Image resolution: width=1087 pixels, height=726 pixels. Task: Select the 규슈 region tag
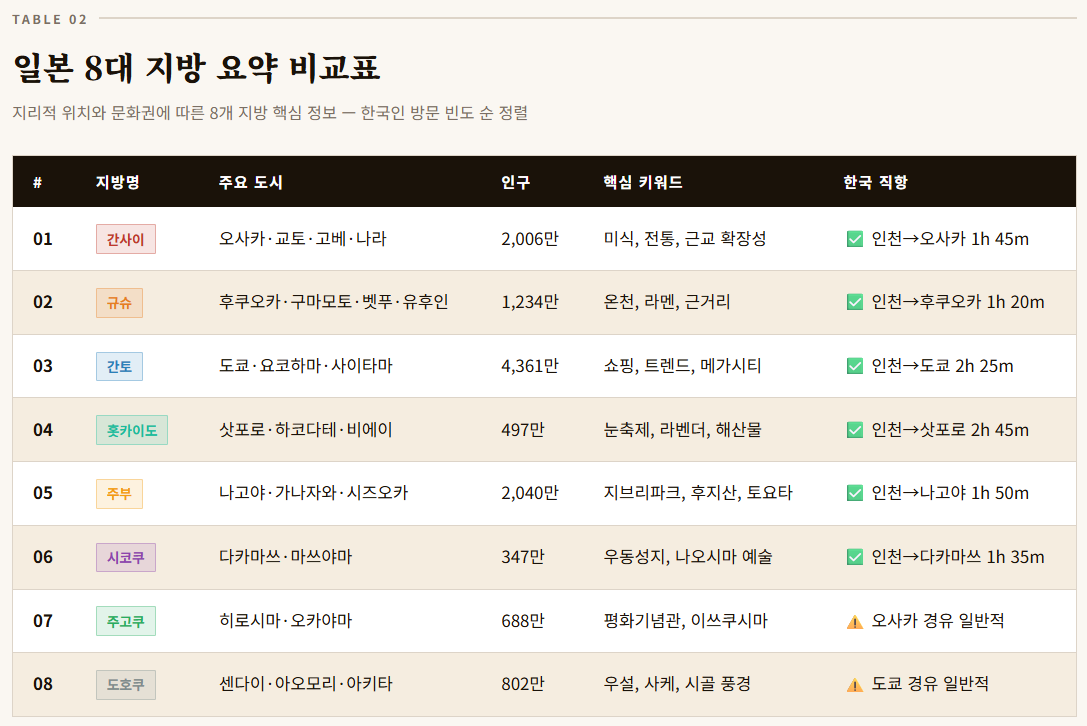(x=119, y=303)
